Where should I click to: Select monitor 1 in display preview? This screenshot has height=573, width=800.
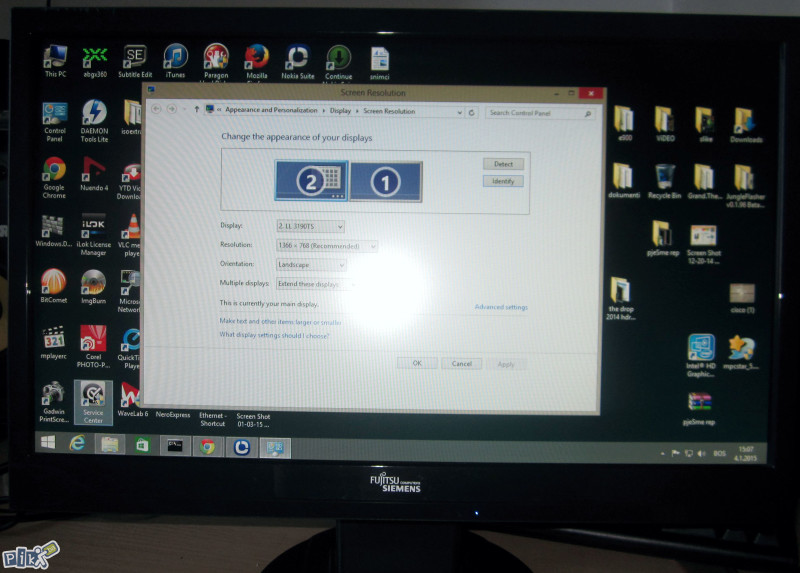(x=386, y=182)
